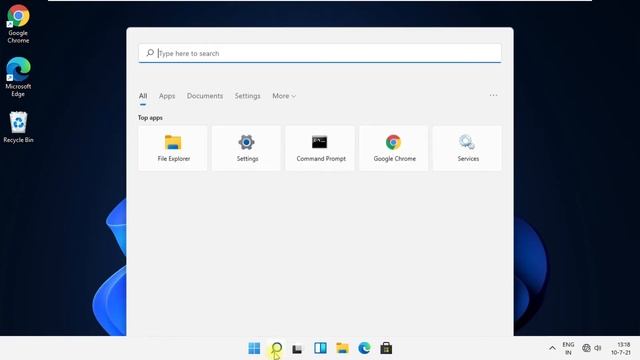The height and width of the screenshot is (360, 640).
Task: Switch to the Apps search filter tab
Action: [x=167, y=96]
